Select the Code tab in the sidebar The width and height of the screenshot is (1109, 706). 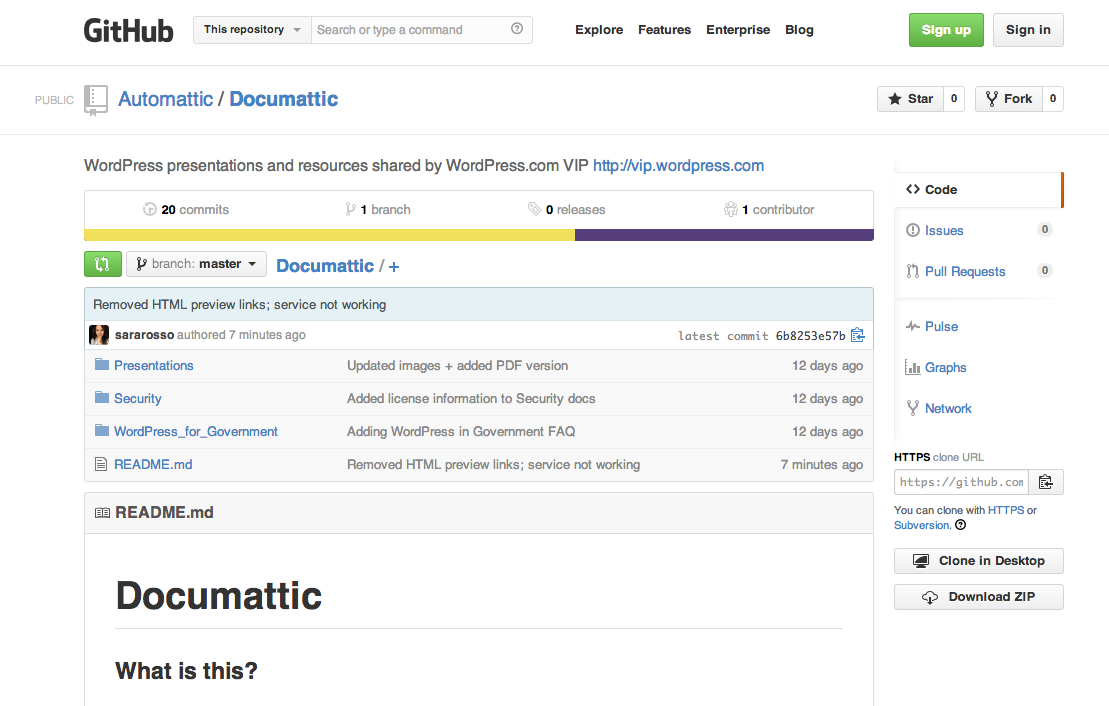coord(978,190)
